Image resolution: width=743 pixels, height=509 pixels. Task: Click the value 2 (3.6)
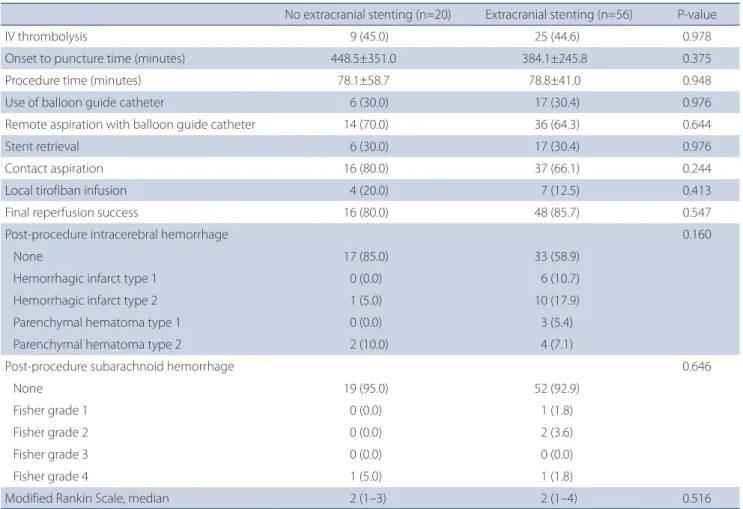[x=557, y=433]
